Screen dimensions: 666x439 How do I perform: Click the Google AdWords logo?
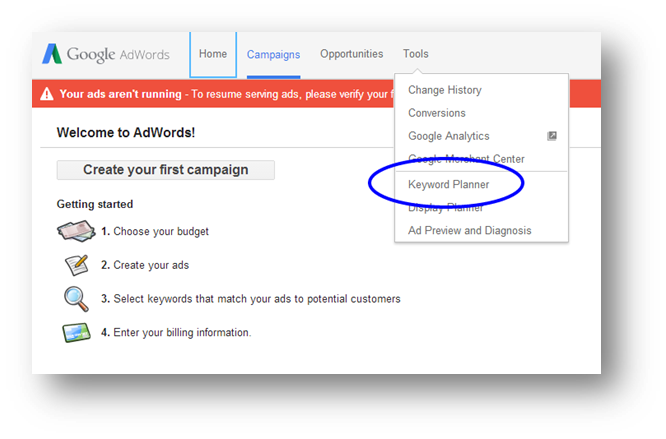(x=105, y=54)
